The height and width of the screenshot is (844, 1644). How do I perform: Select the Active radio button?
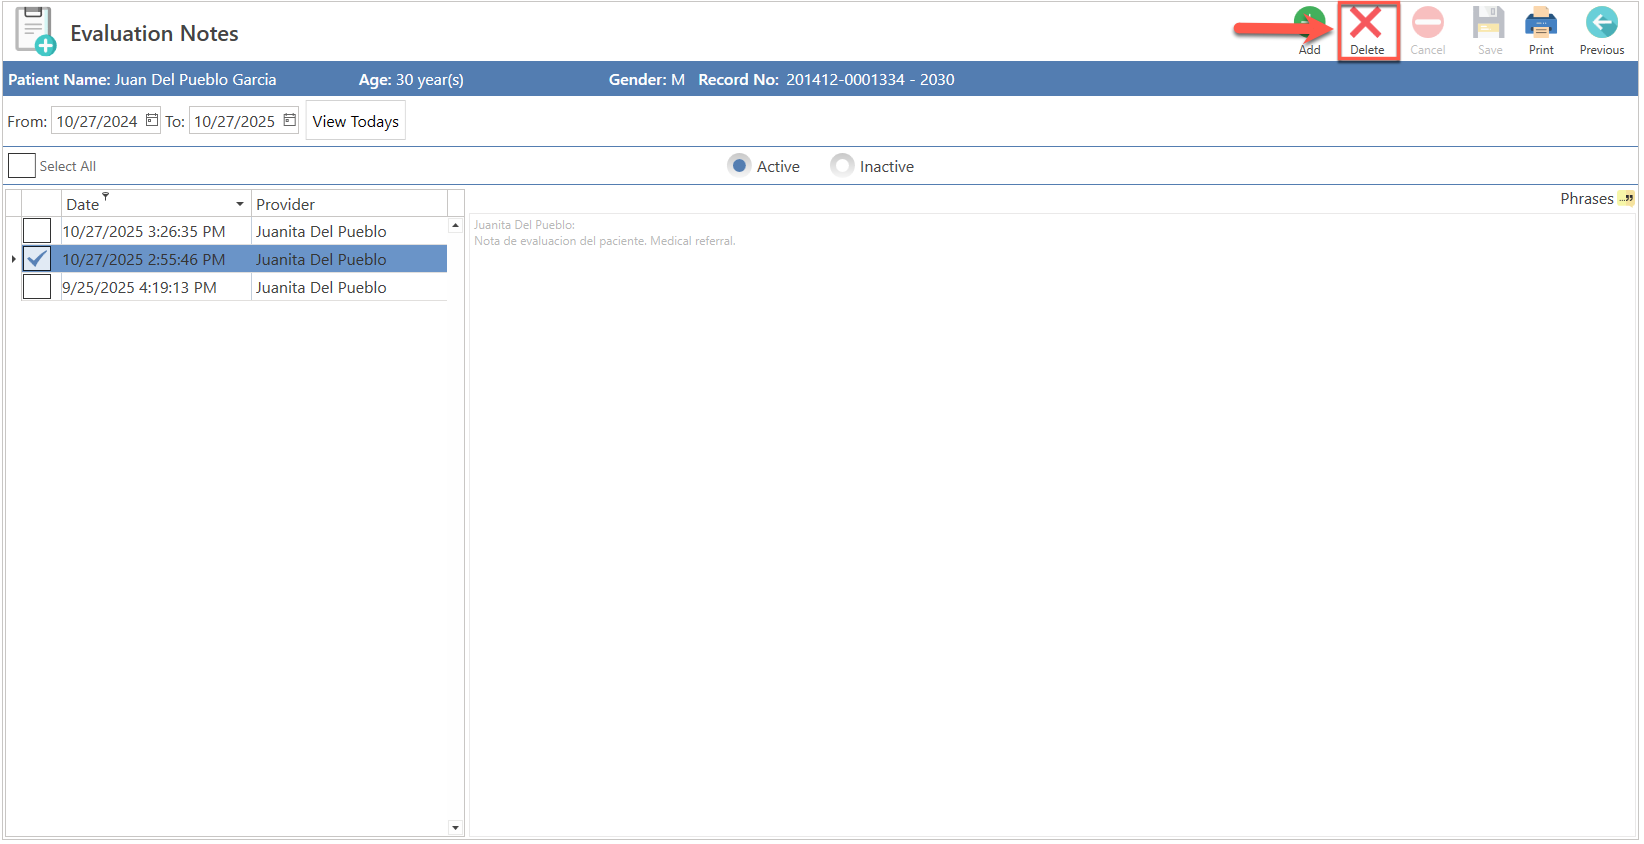pos(739,166)
